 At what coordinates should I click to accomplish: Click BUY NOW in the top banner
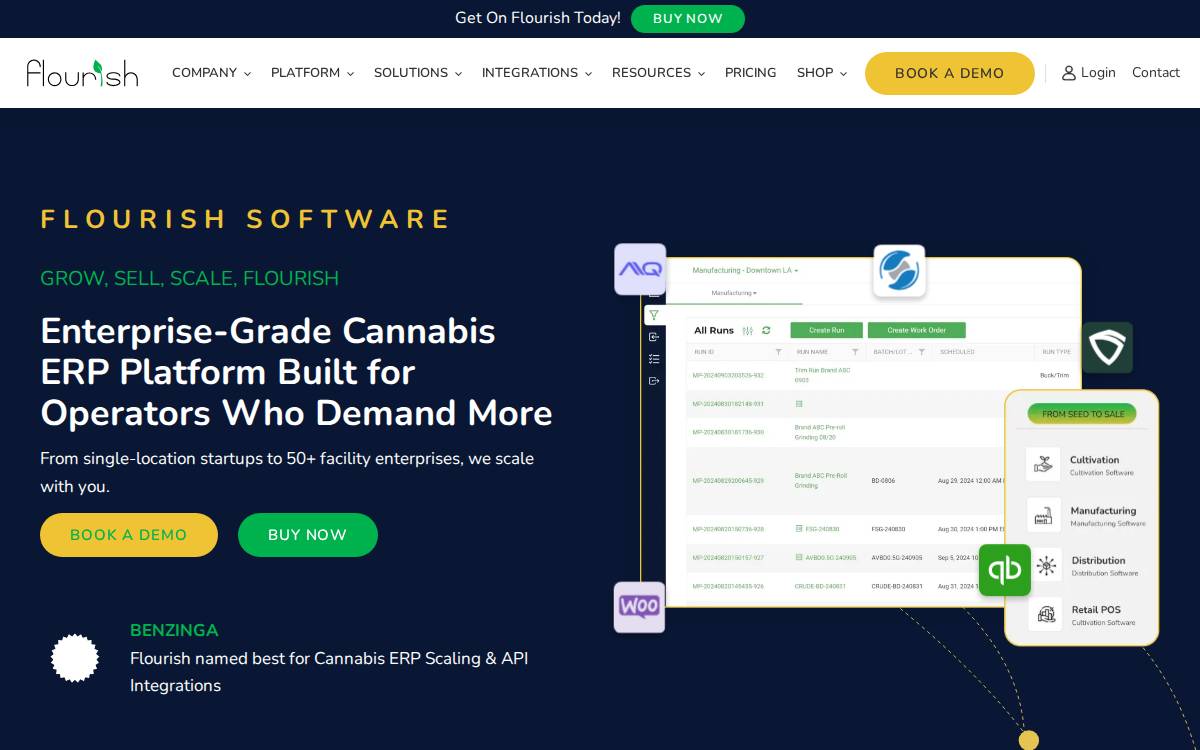point(688,19)
